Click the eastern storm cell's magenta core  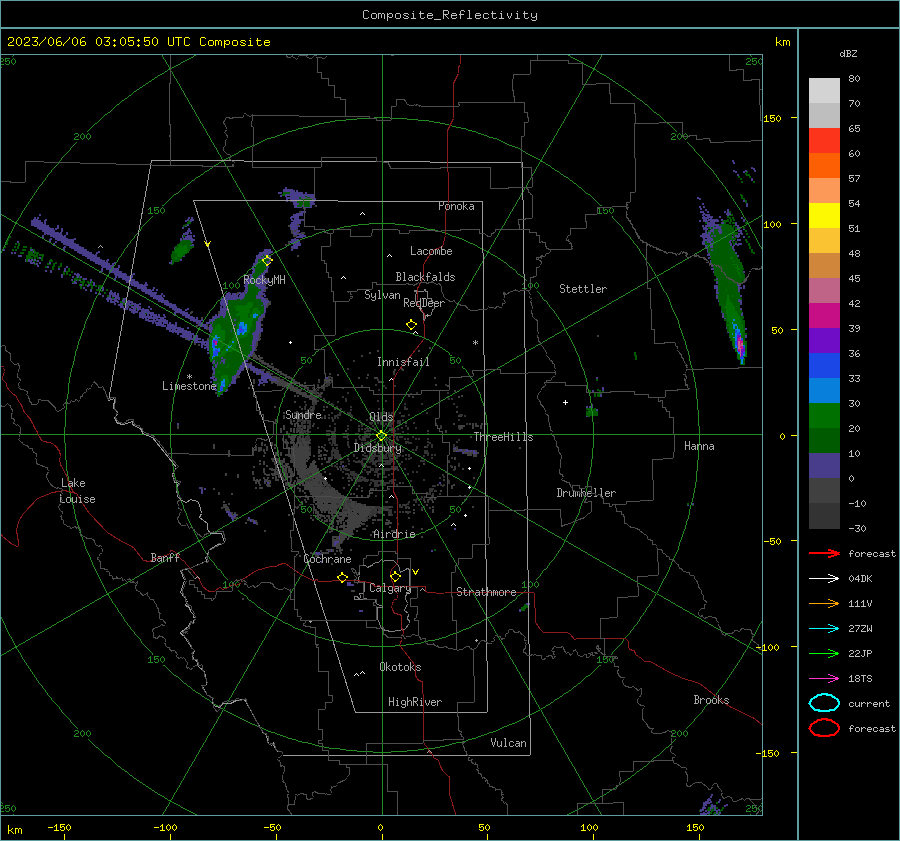740,346
